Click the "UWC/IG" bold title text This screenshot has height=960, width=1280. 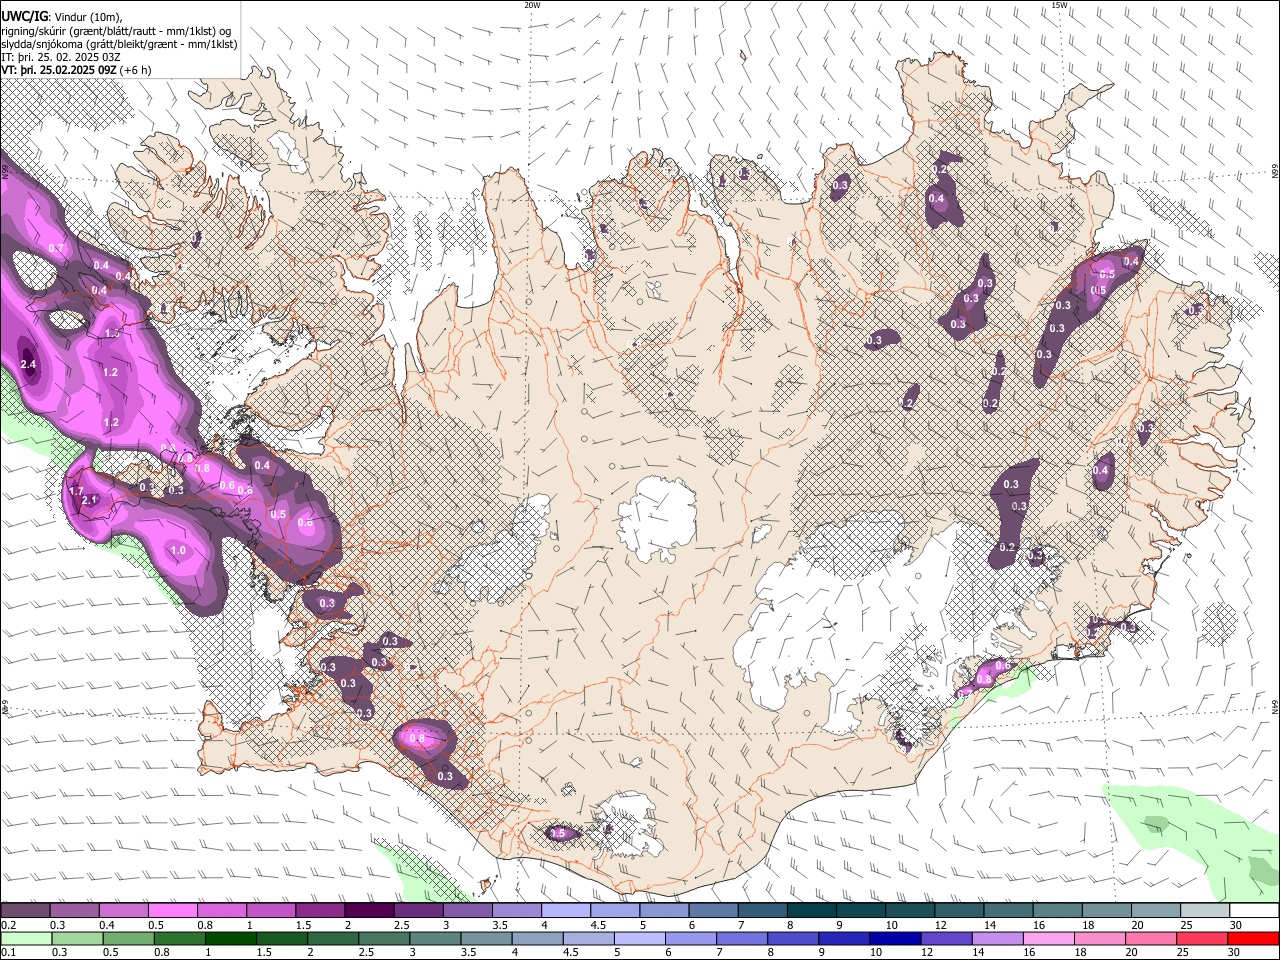[23, 16]
